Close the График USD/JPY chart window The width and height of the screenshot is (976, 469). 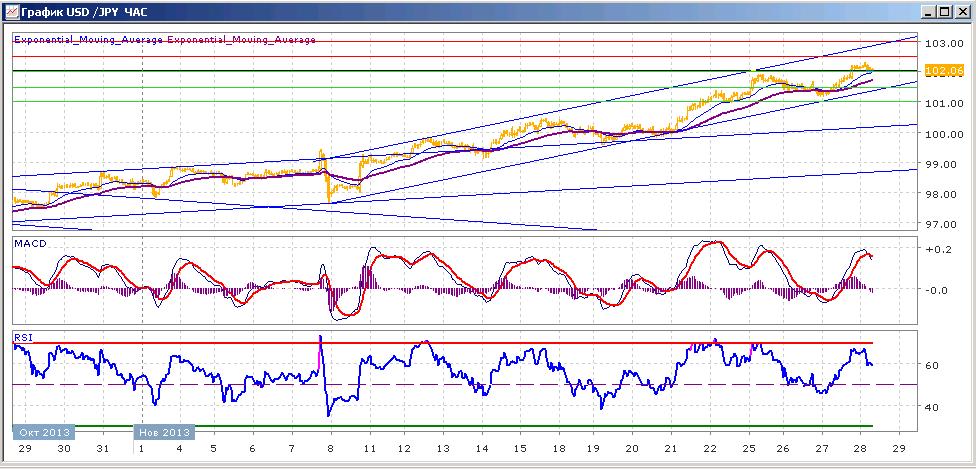click(962, 11)
